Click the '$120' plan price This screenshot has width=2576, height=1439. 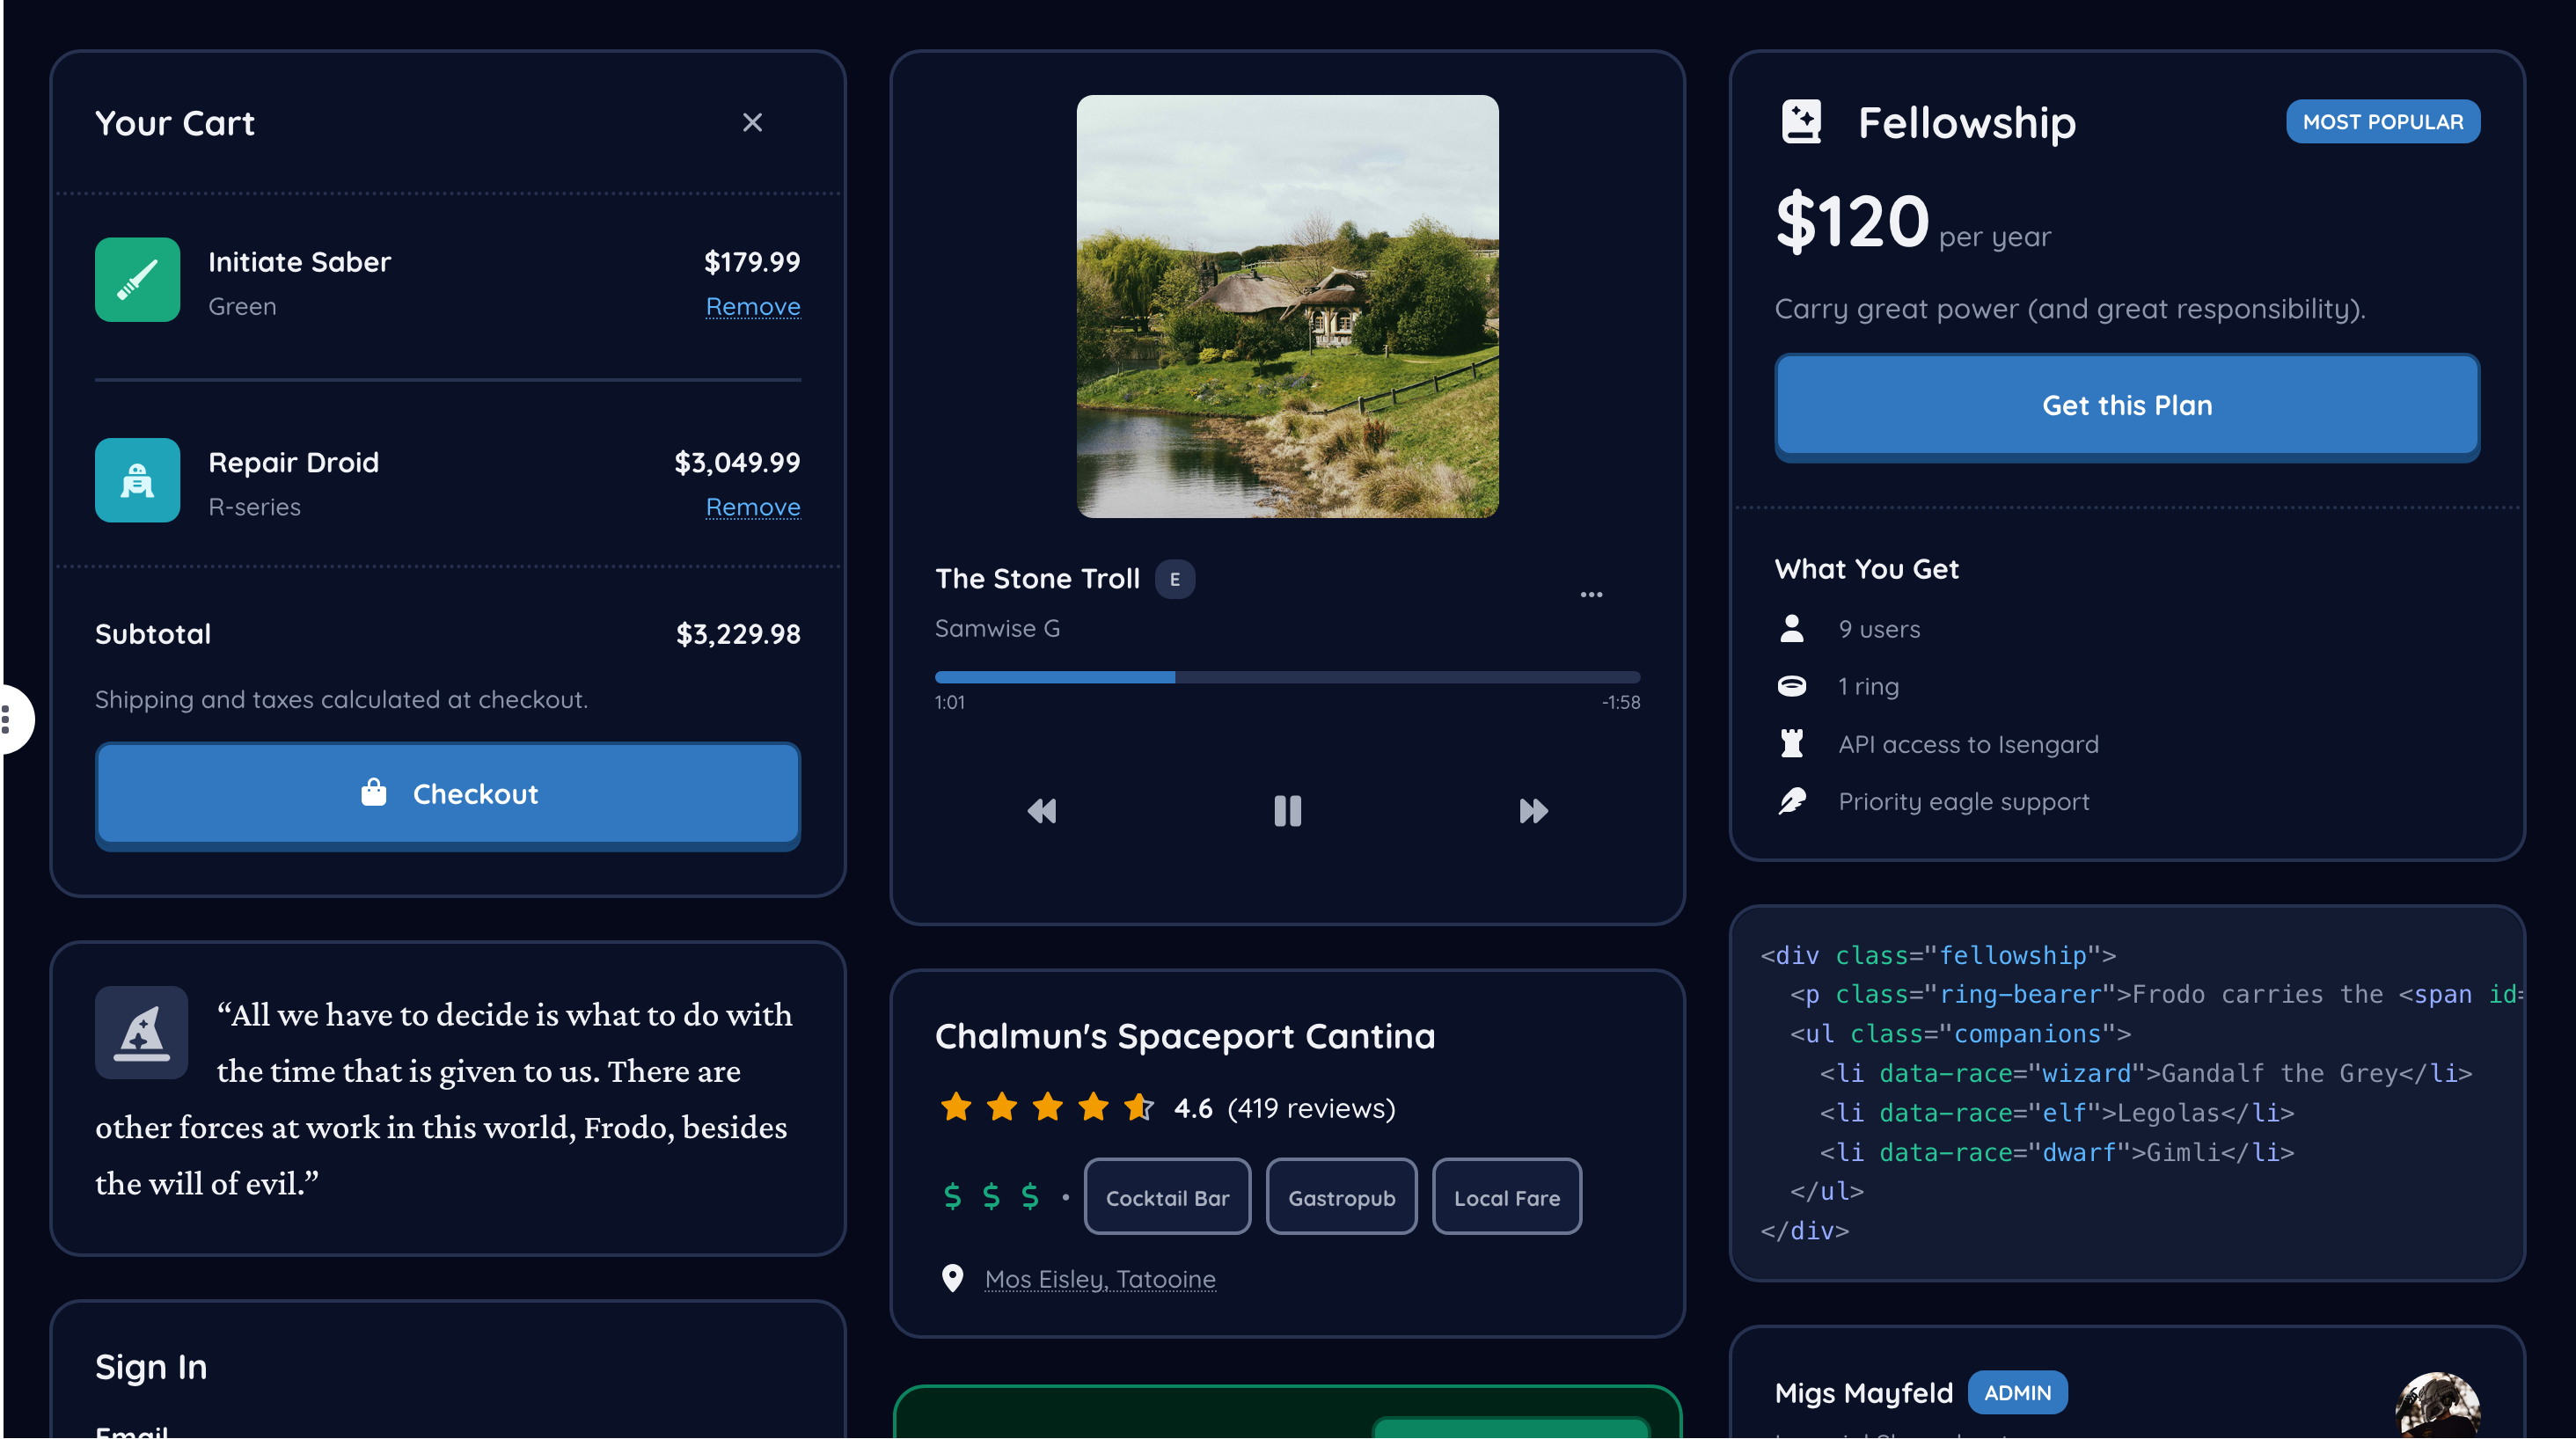pyautogui.click(x=1852, y=220)
